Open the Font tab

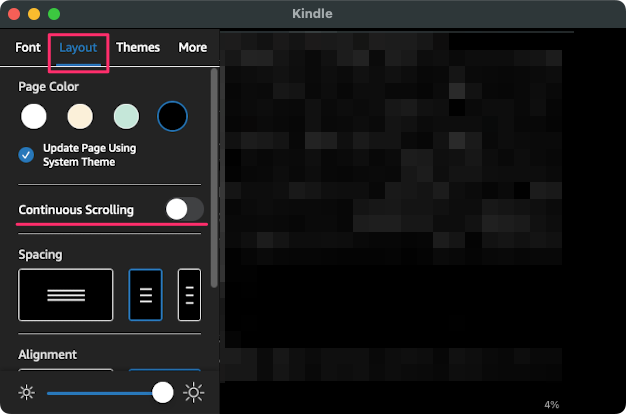tap(28, 48)
